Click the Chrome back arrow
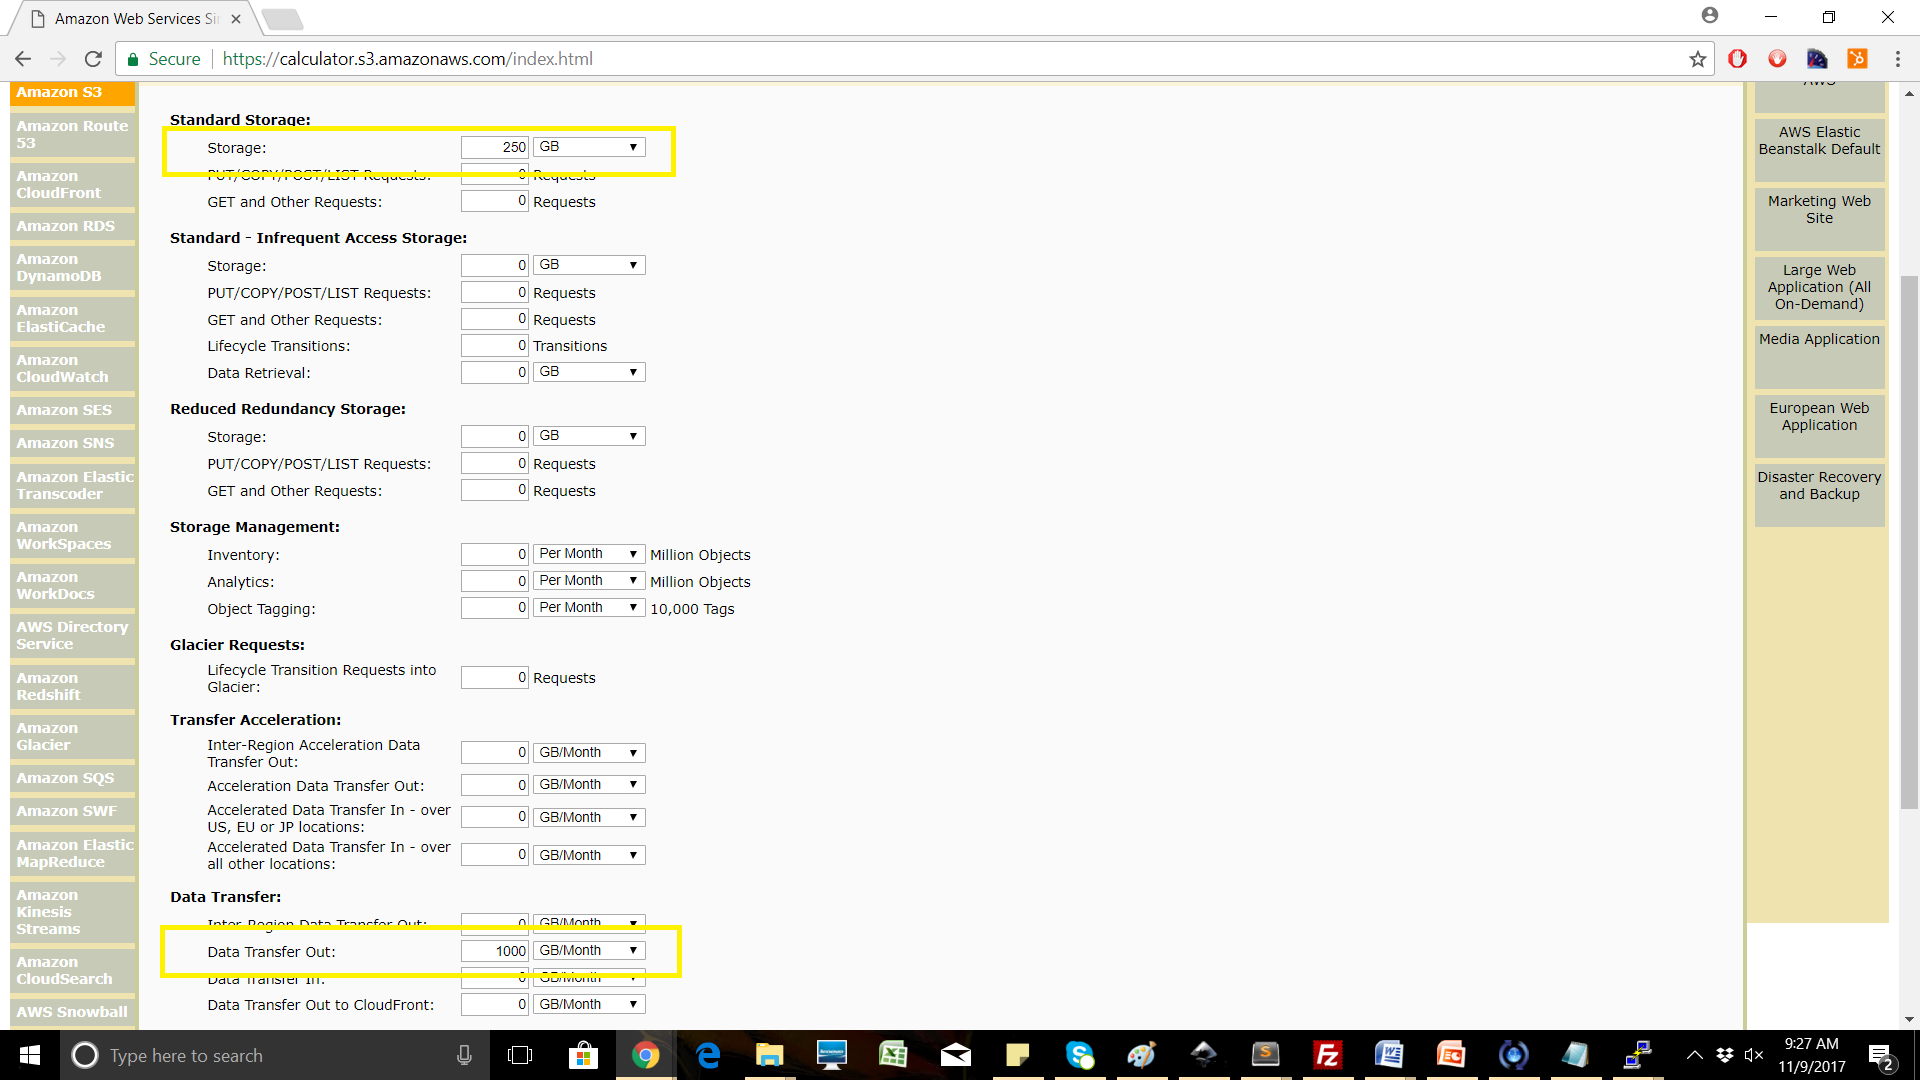 coord(23,59)
